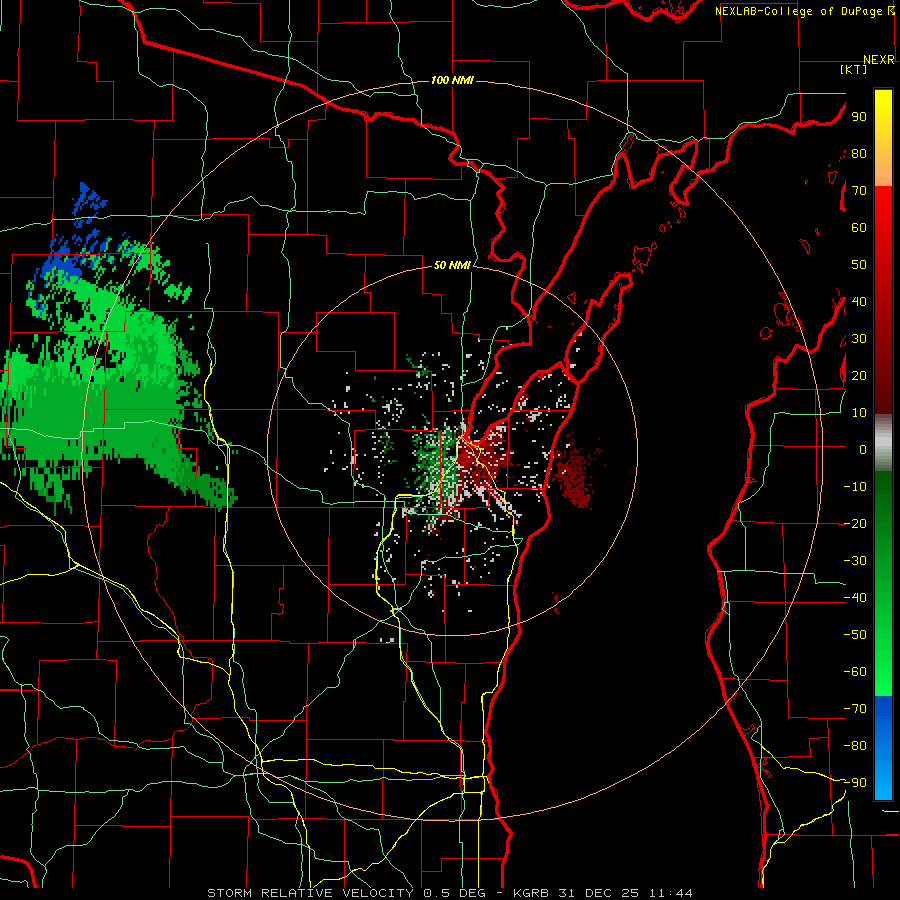Click the positive 40 value on velocity scale
900x900 pixels.
pyautogui.click(x=859, y=301)
